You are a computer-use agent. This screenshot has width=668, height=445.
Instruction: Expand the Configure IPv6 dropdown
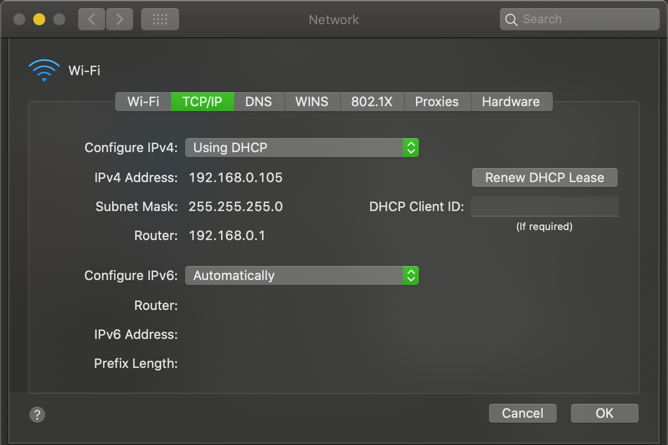(x=301, y=275)
